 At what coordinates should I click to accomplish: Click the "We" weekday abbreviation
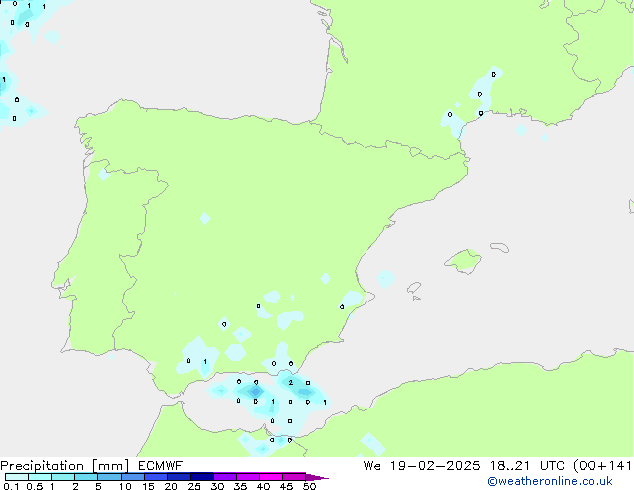[x=372, y=466]
